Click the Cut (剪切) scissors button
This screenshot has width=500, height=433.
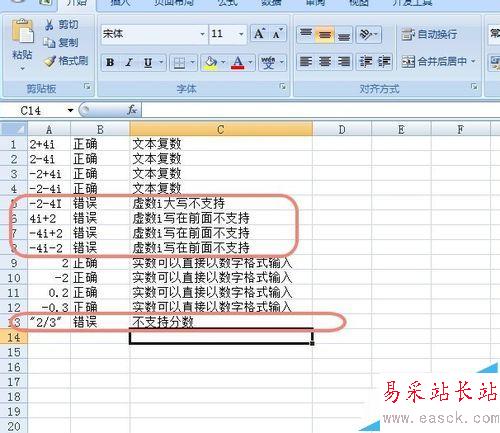(x=62, y=24)
